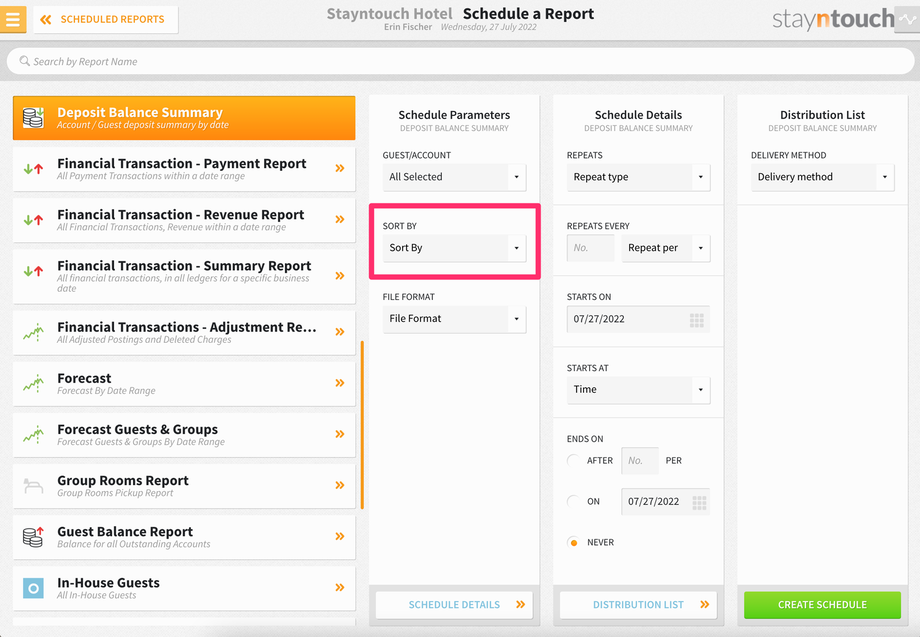The image size is (920, 637).
Task: Click the Forecast Guests & Groups chart icon
Action: (33, 435)
